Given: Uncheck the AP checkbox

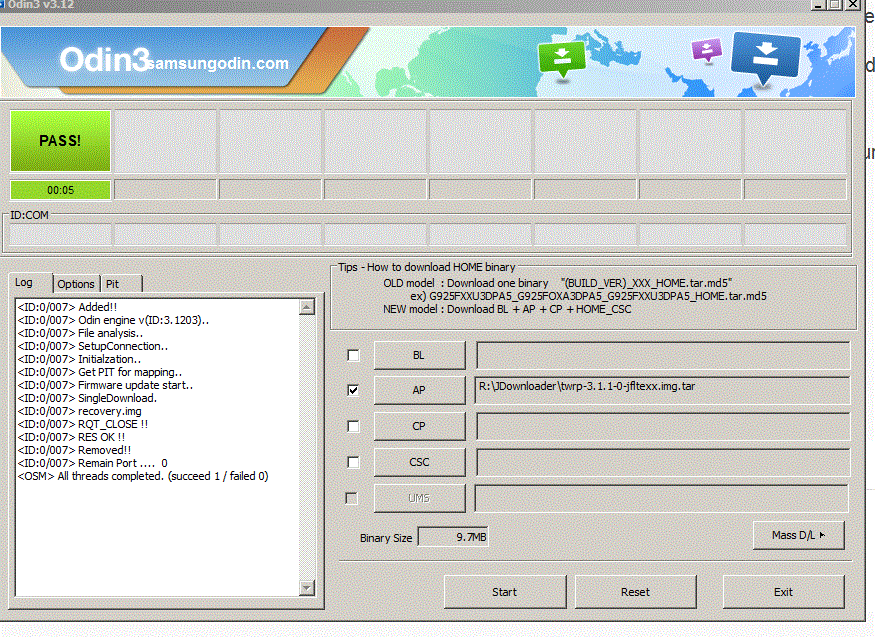Looking at the screenshot, I should (353, 390).
